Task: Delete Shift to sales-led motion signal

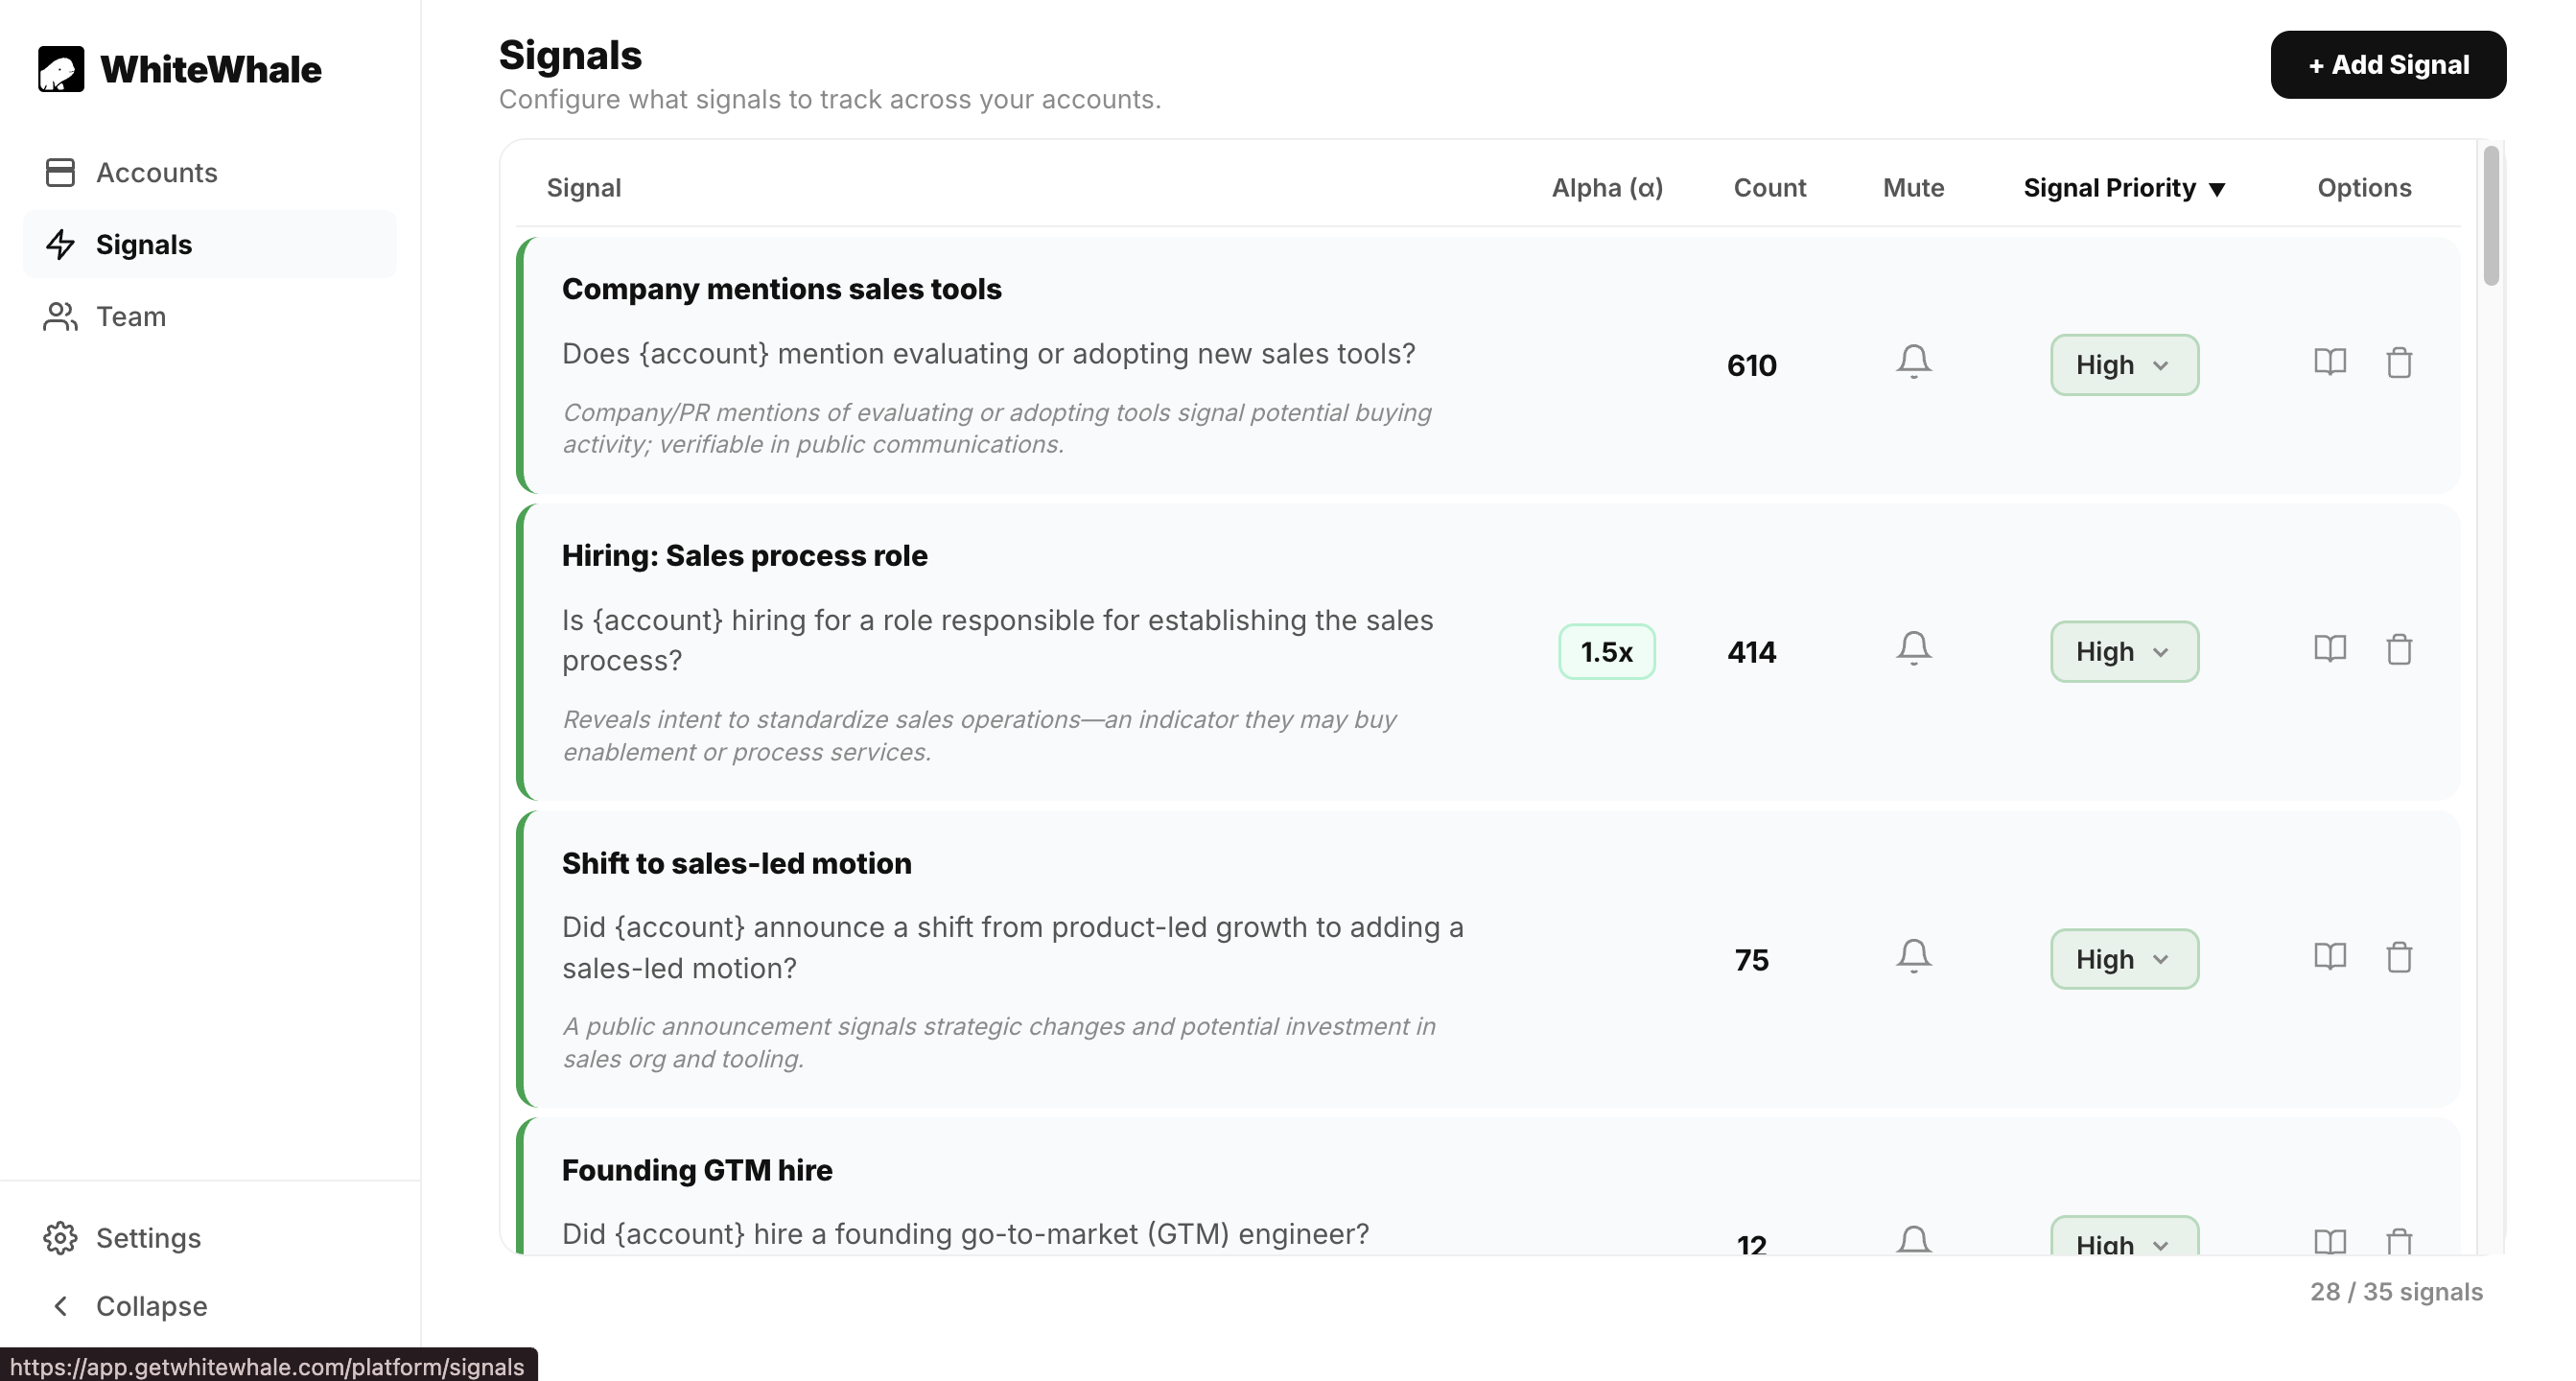Action: click(x=2399, y=957)
